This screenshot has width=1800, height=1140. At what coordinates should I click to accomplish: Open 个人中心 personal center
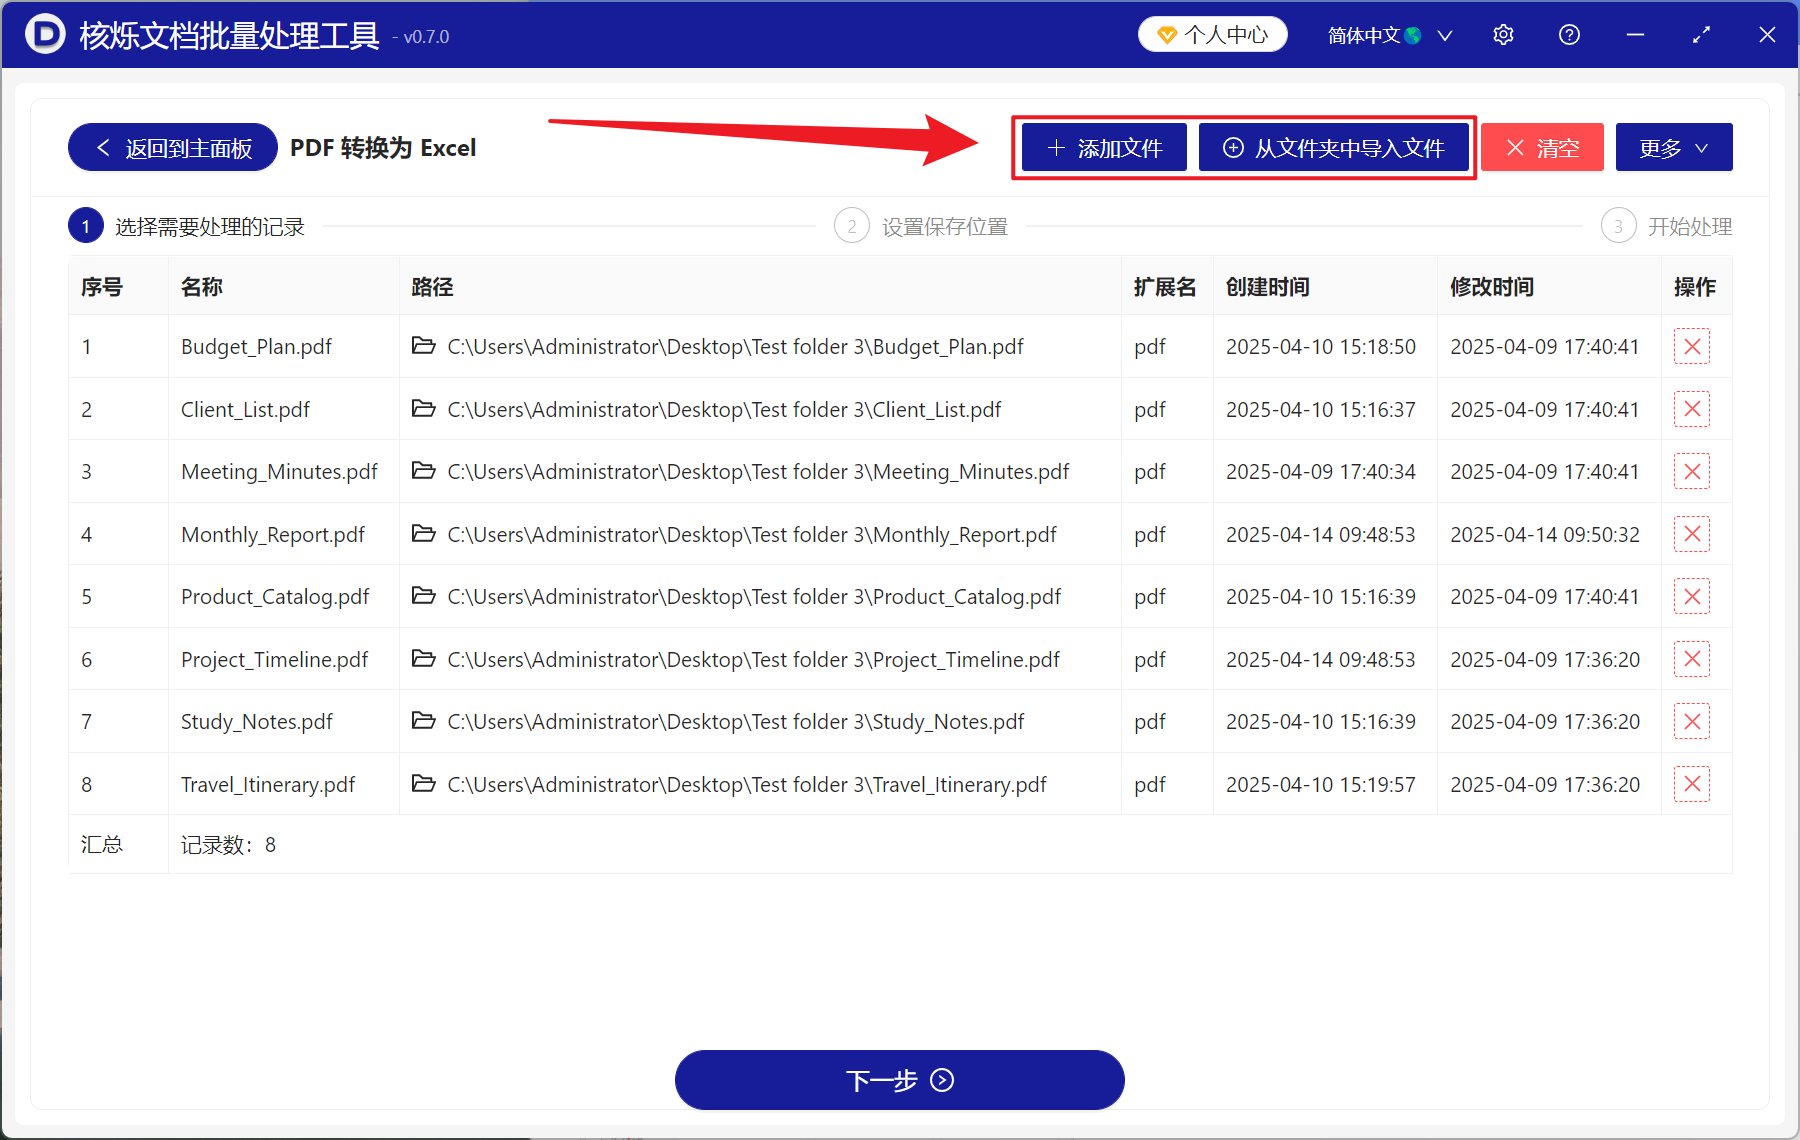[1212, 35]
